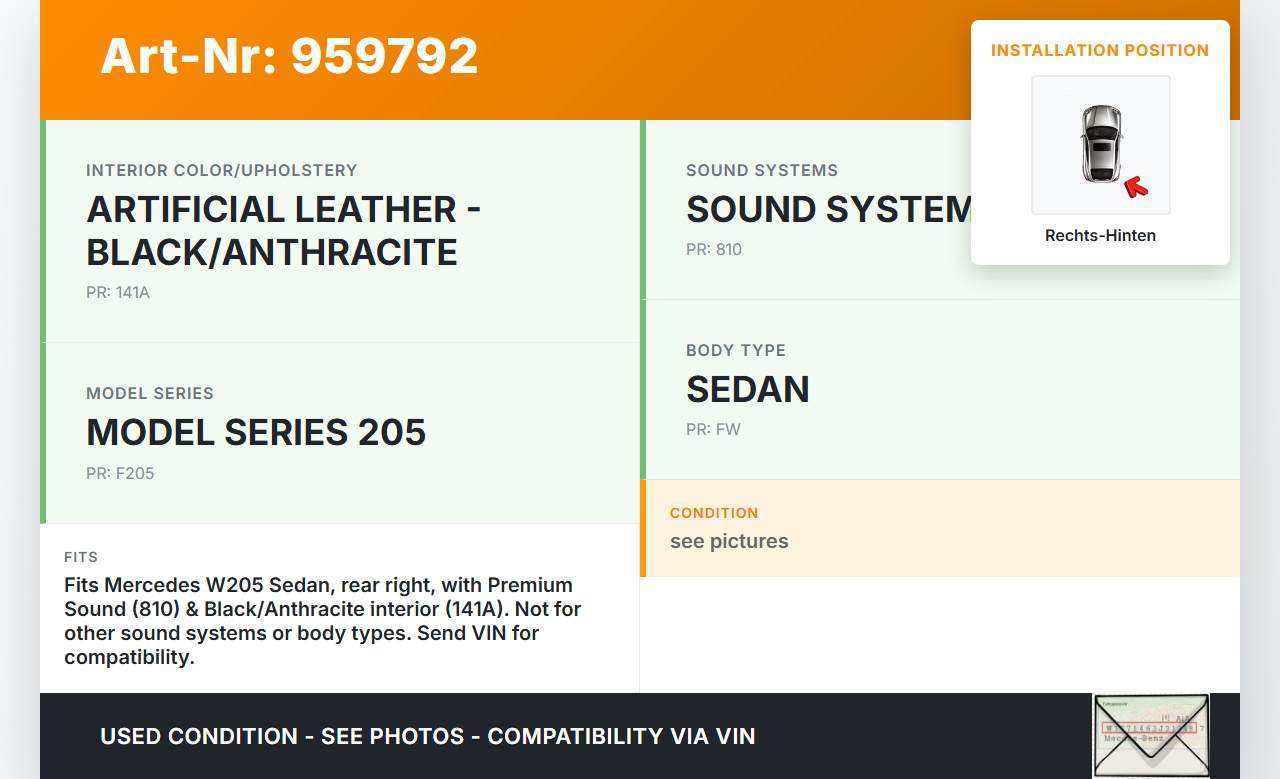Viewport: 1280px width, 779px height.
Task: Click the red arrow position marker
Action: coord(1135,186)
